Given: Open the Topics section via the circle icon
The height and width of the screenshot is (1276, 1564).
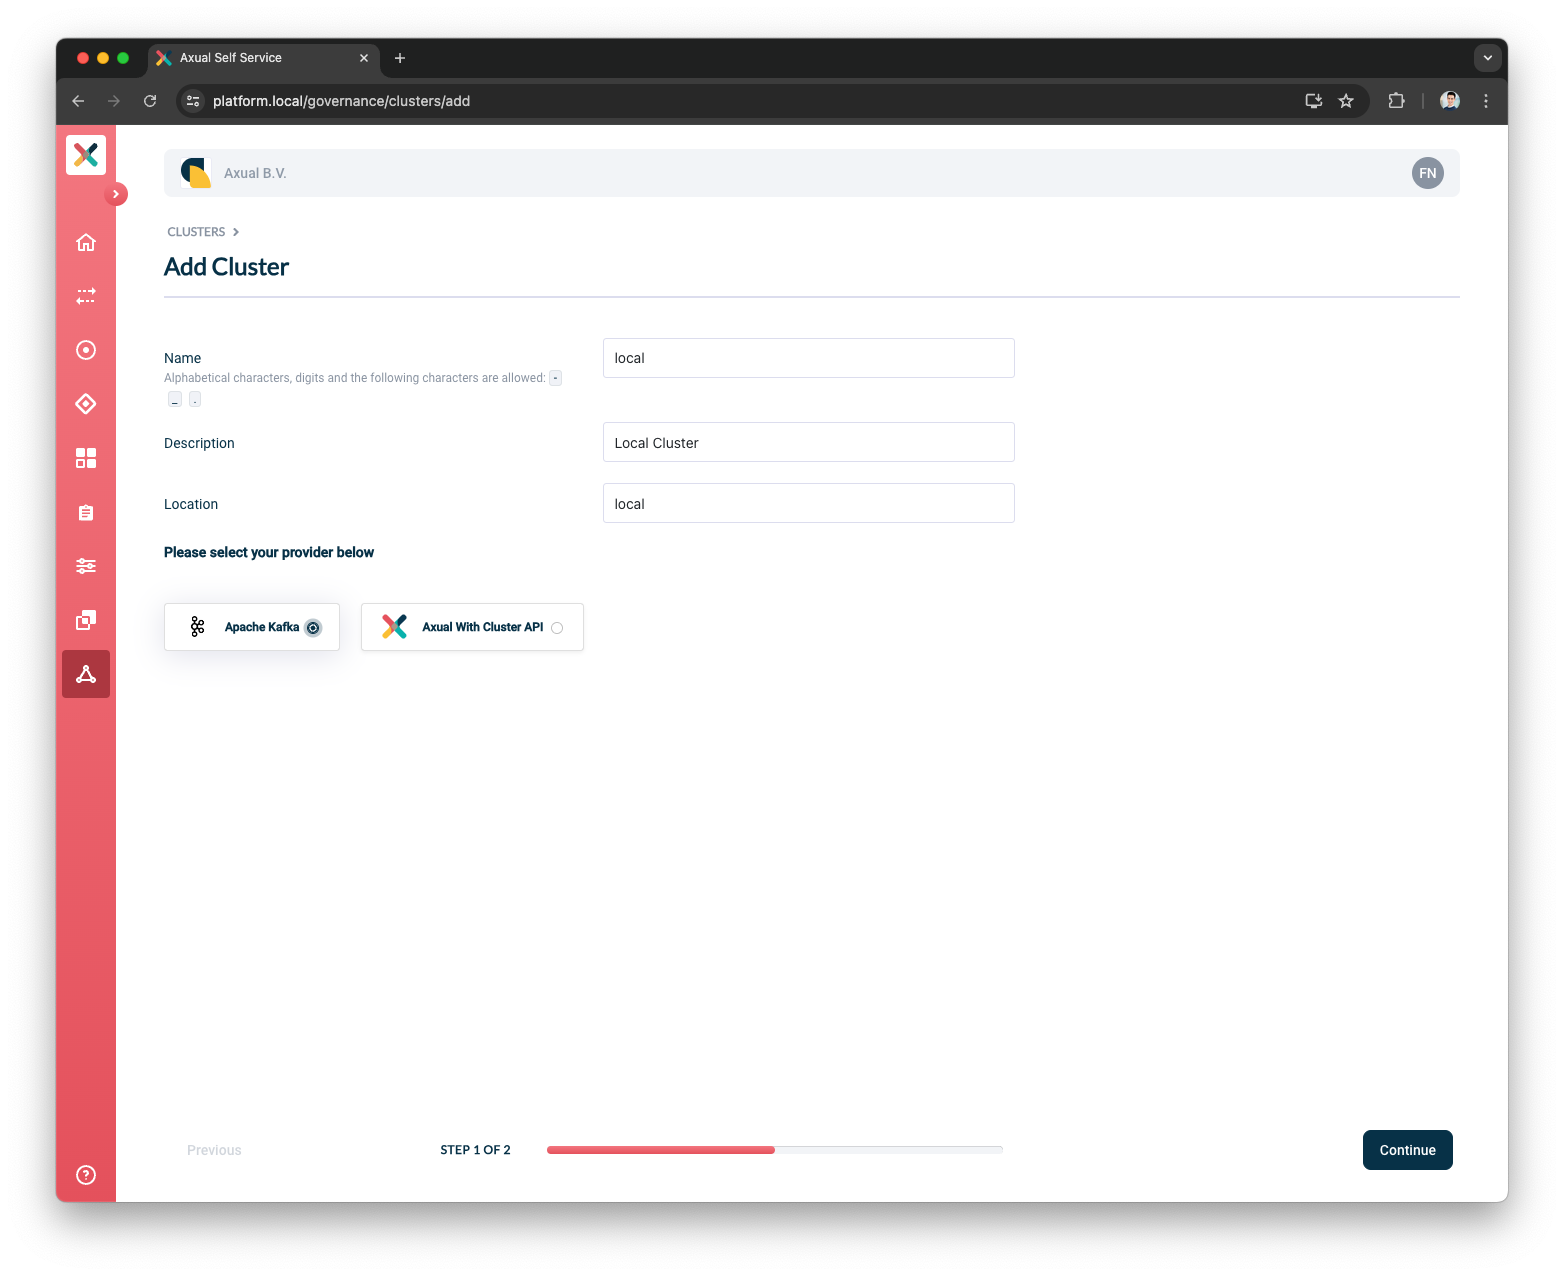Looking at the screenshot, I should pyautogui.click(x=86, y=350).
